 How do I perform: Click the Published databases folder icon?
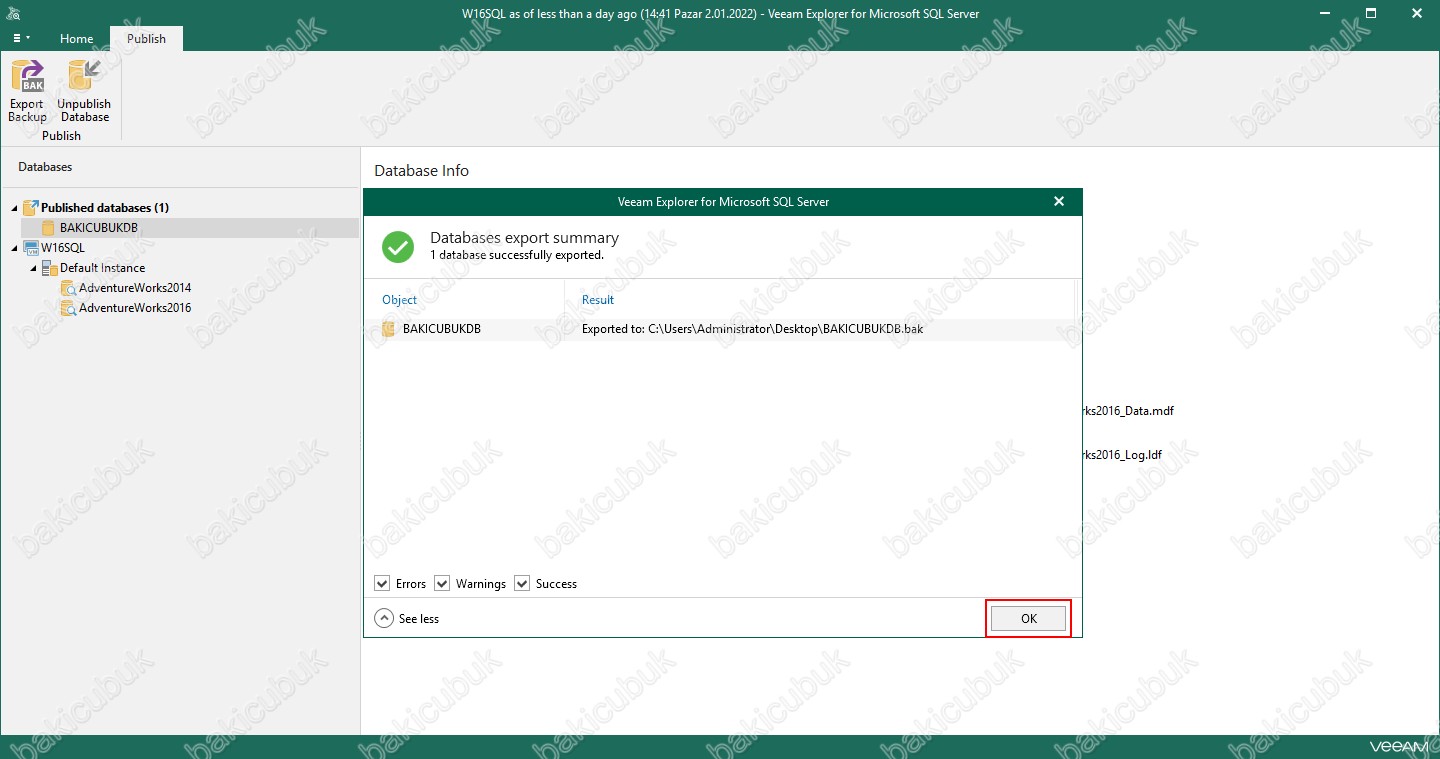point(30,207)
